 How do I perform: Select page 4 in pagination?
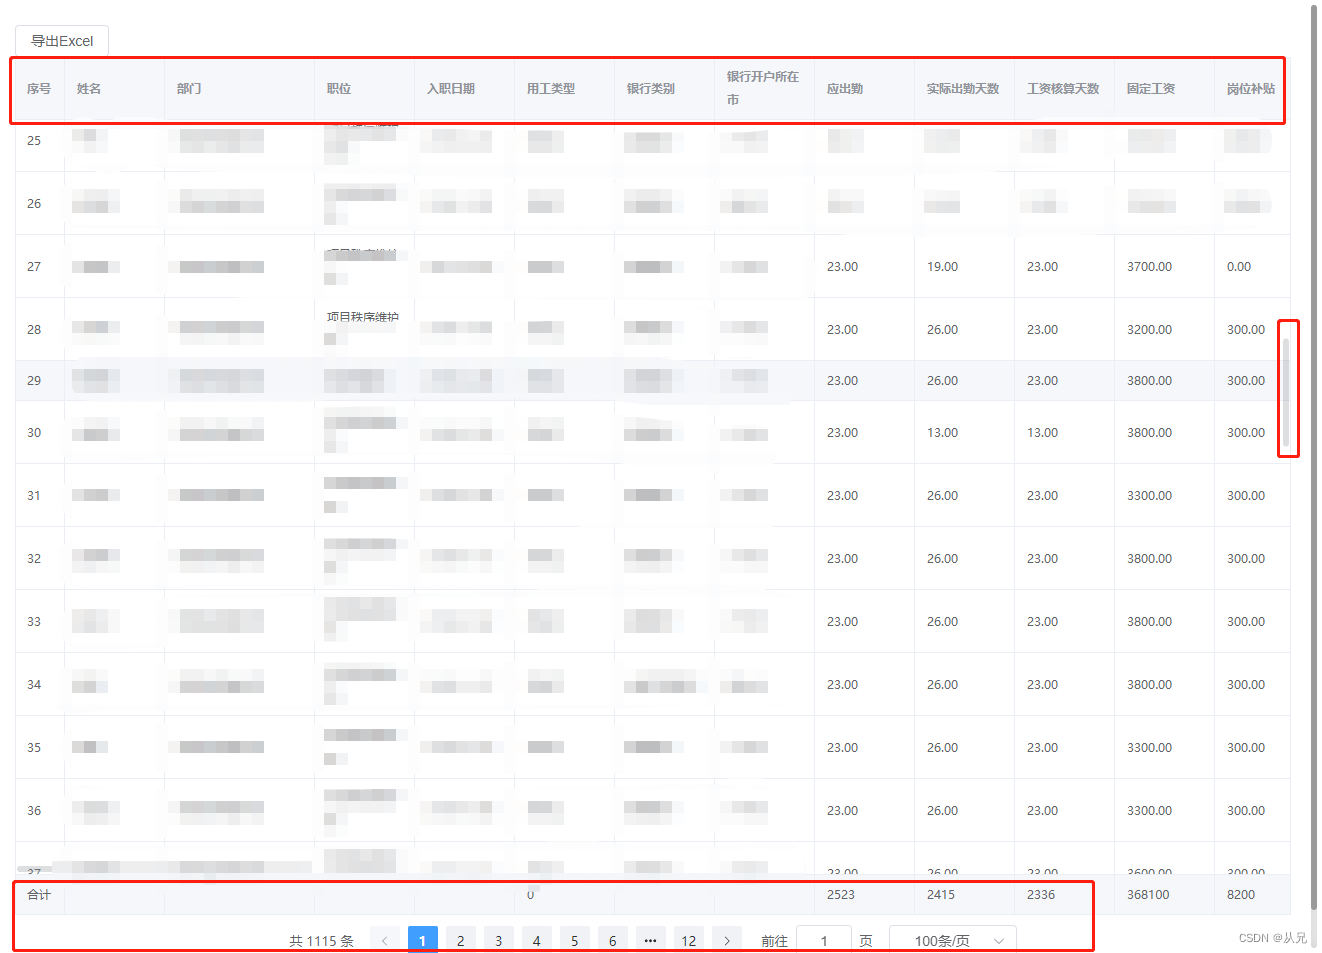tap(537, 940)
